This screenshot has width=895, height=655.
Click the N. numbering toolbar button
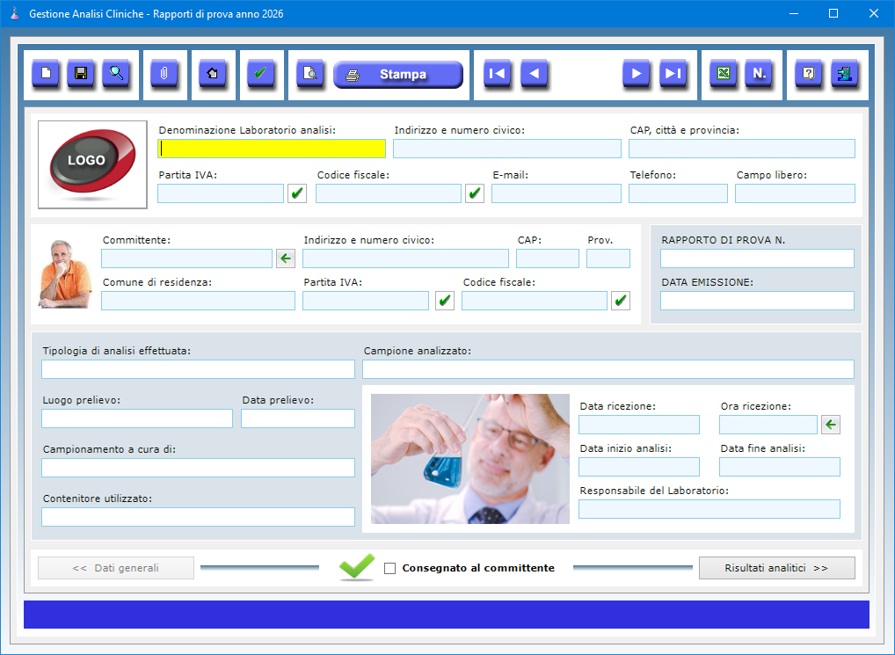[759, 74]
